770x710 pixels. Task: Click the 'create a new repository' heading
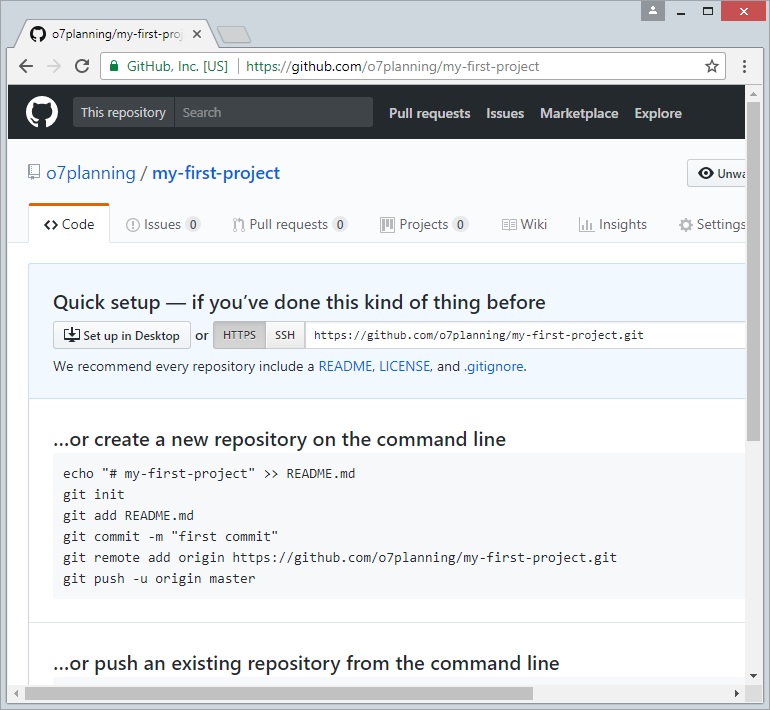[x=279, y=439]
